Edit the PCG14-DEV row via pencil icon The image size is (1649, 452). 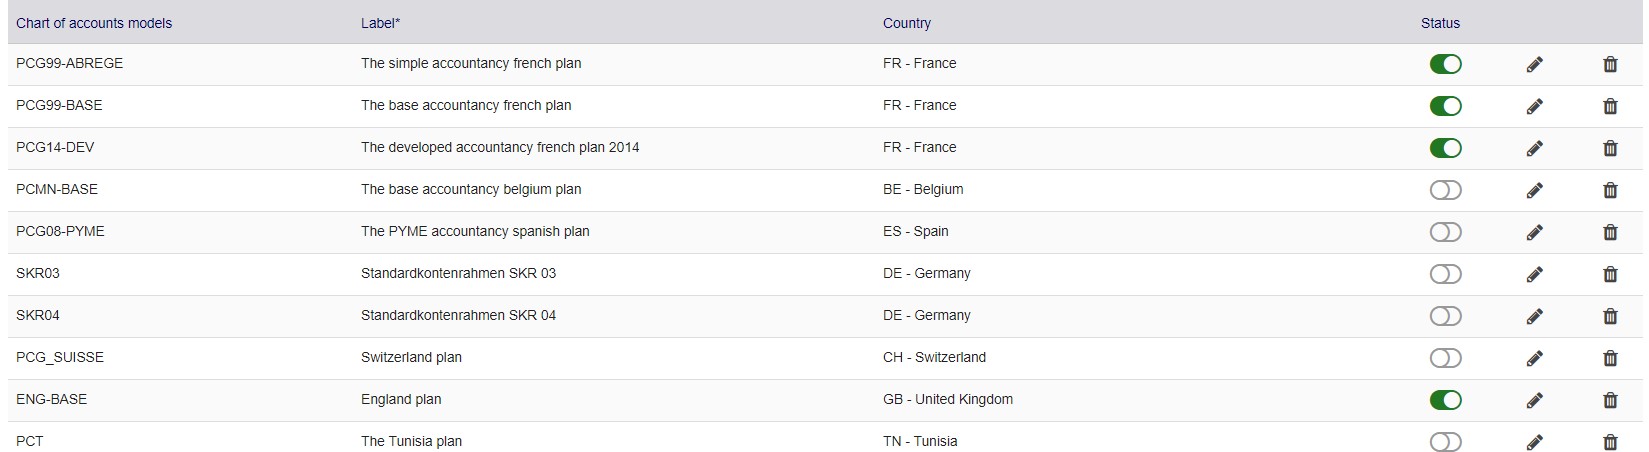[x=1535, y=148]
